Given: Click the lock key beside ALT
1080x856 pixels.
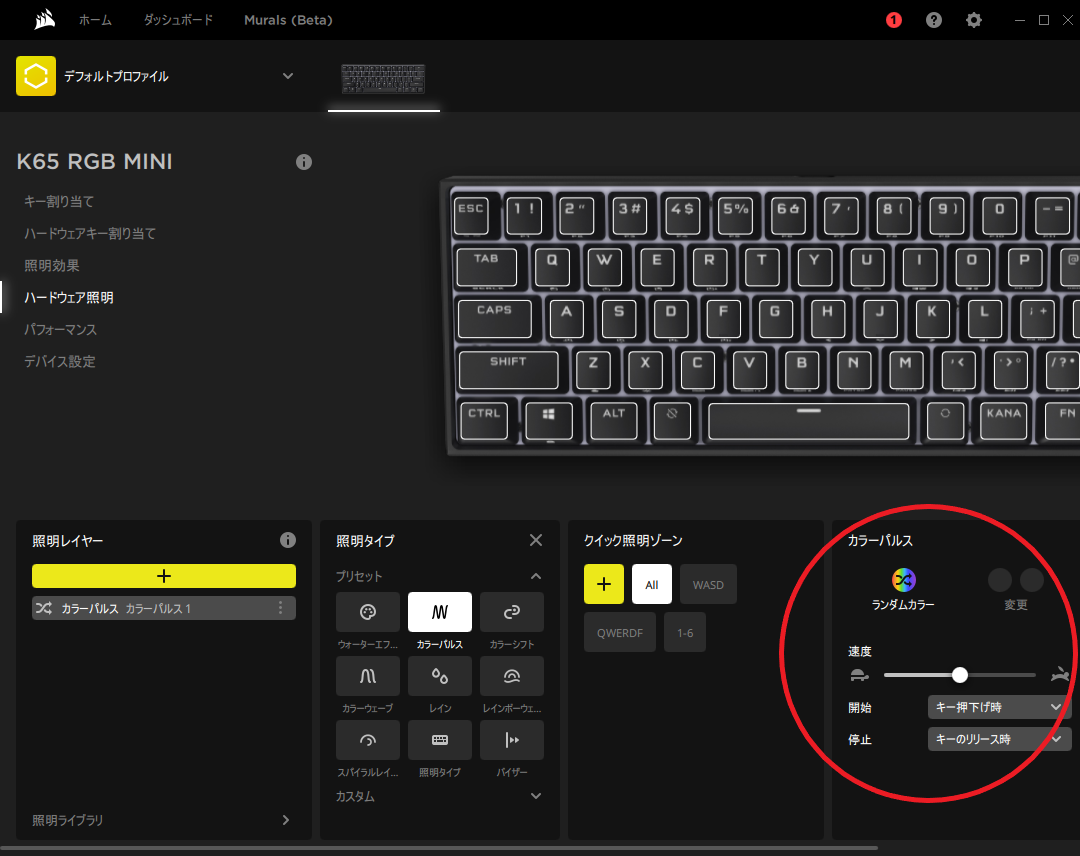Looking at the screenshot, I should 672,420.
